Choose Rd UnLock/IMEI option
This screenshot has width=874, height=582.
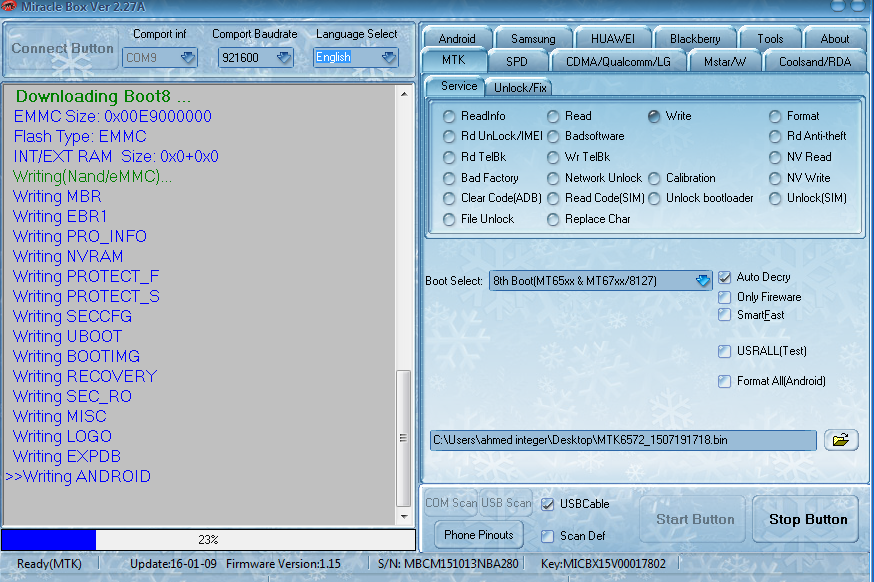click(449, 137)
